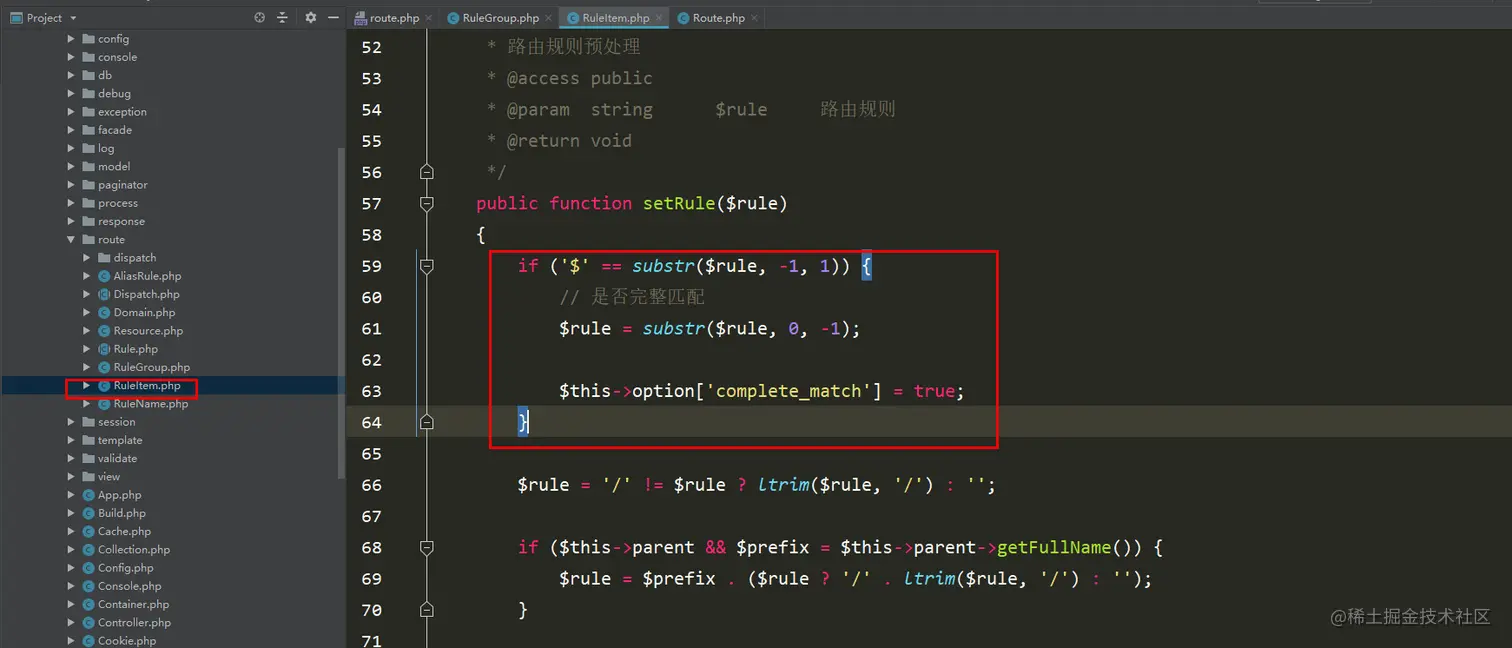Select the RuleItem.php editor tab
The height and width of the screenshot is (648, 1512).
pos(615,18)
